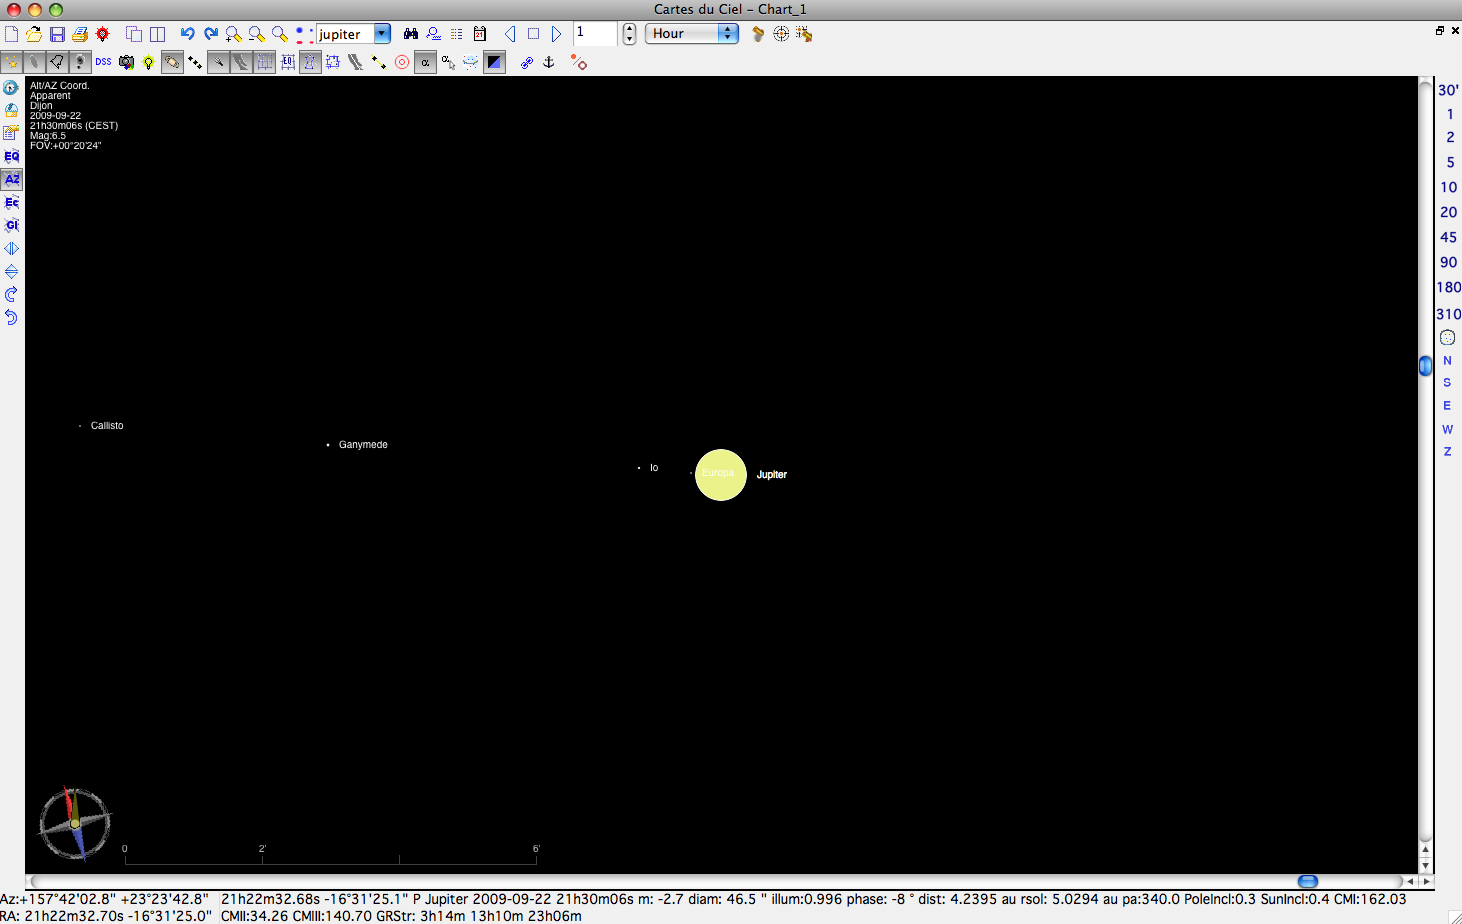Open the calendar icon in the toolbar

[480, 34]
